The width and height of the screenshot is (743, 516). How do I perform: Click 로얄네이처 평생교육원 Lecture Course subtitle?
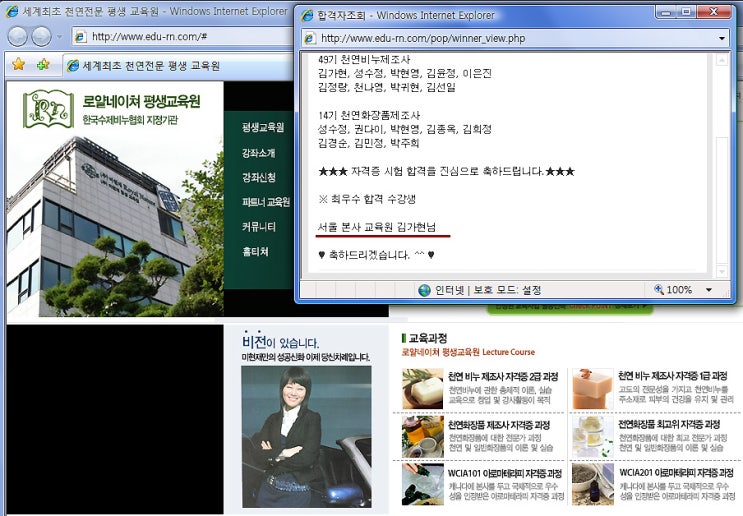[x=468, y=352]
